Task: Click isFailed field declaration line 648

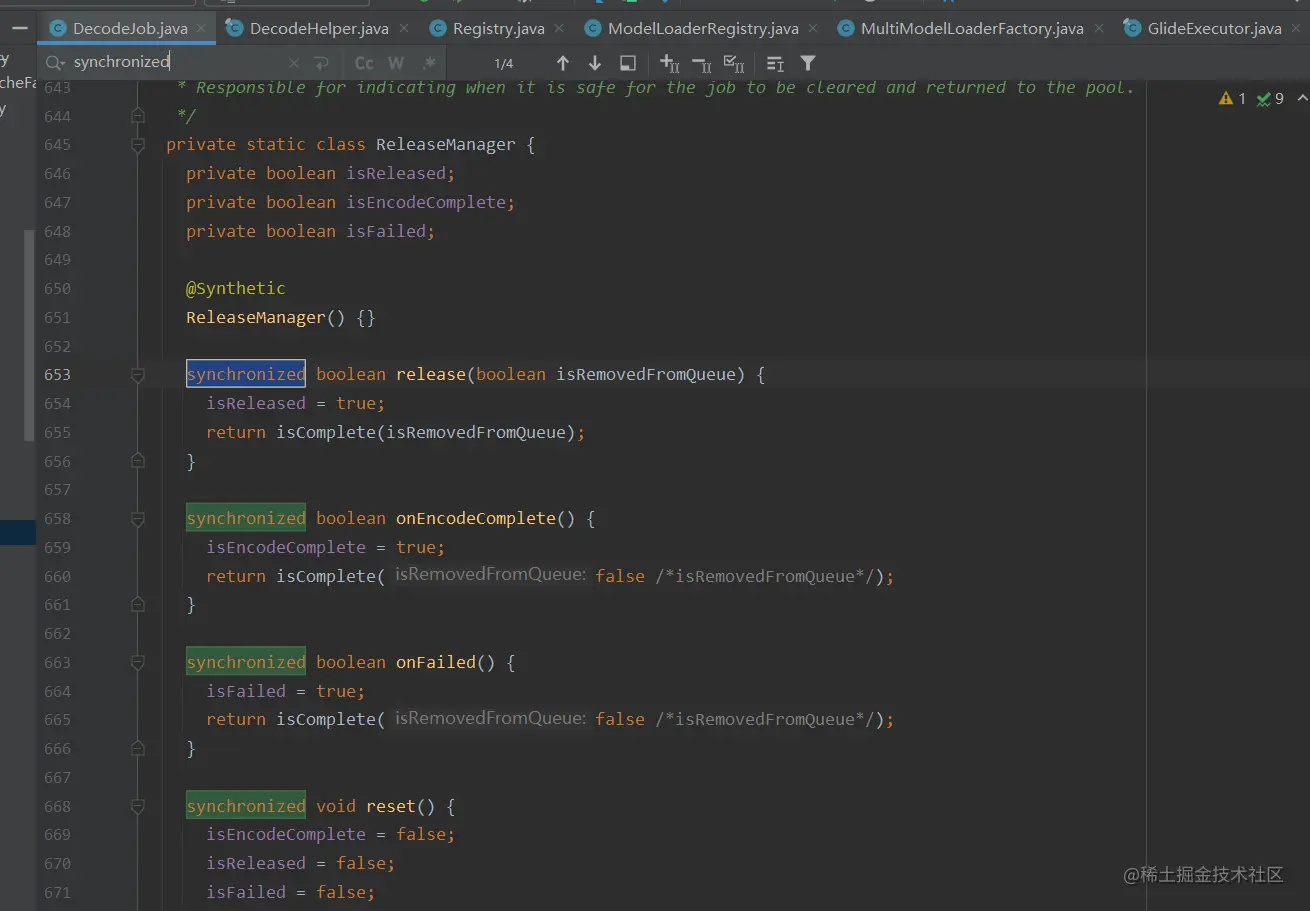Action: [x=311, y=231]
